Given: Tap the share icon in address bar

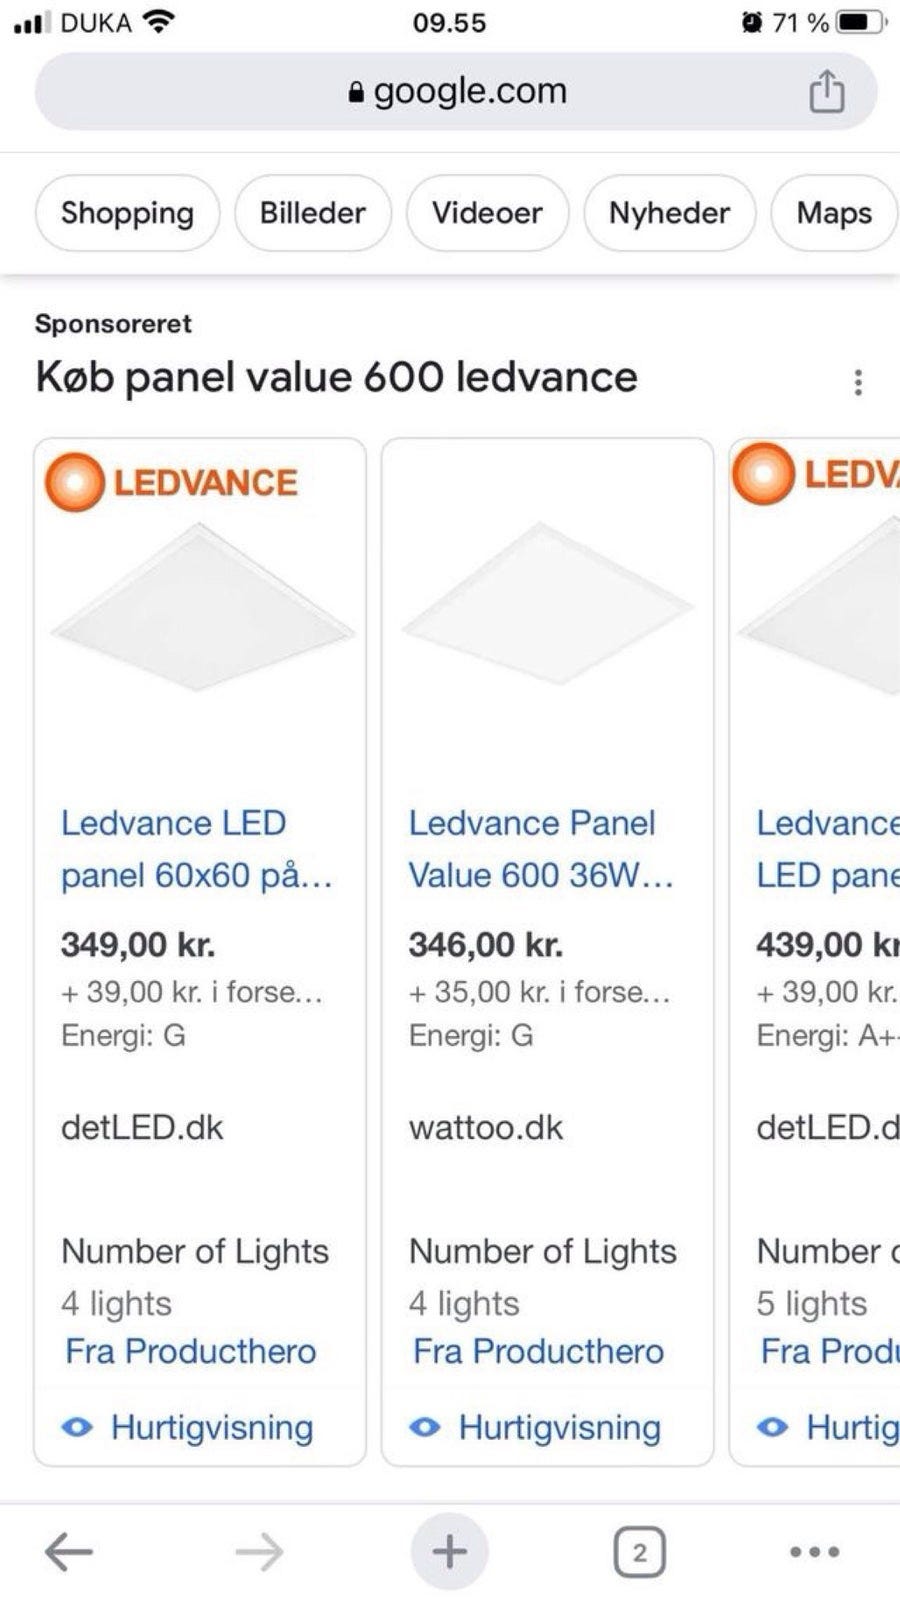Looking at the screenshot, I should [826, 92].
